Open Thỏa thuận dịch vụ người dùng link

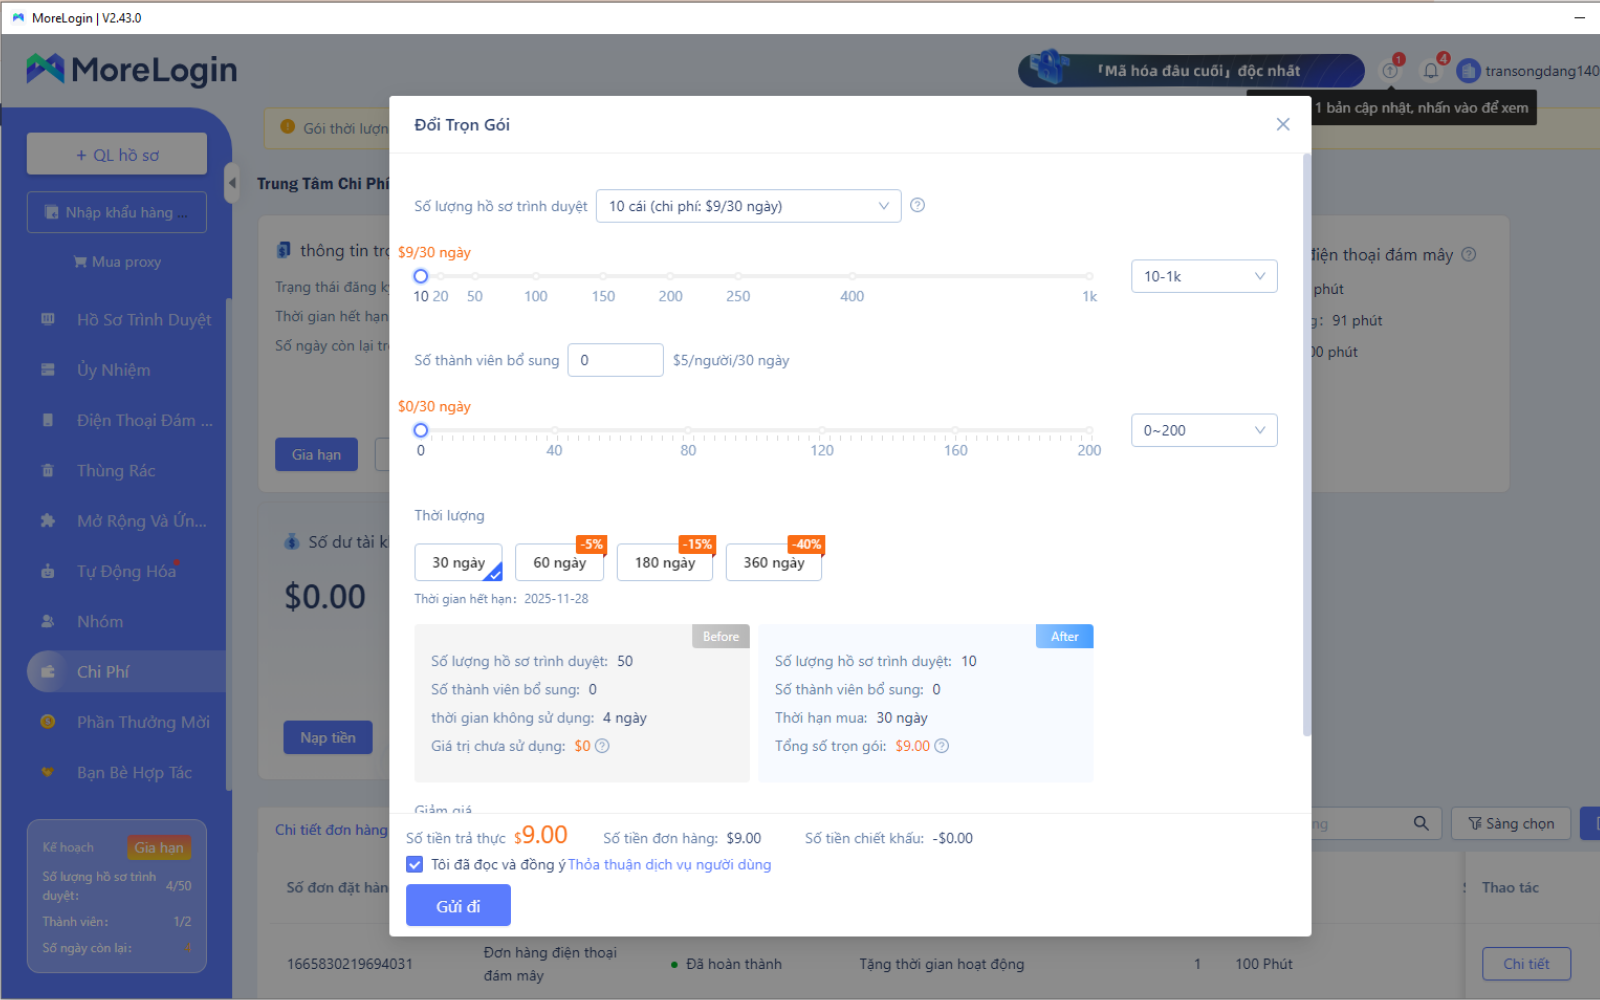(x=669, y=864)
